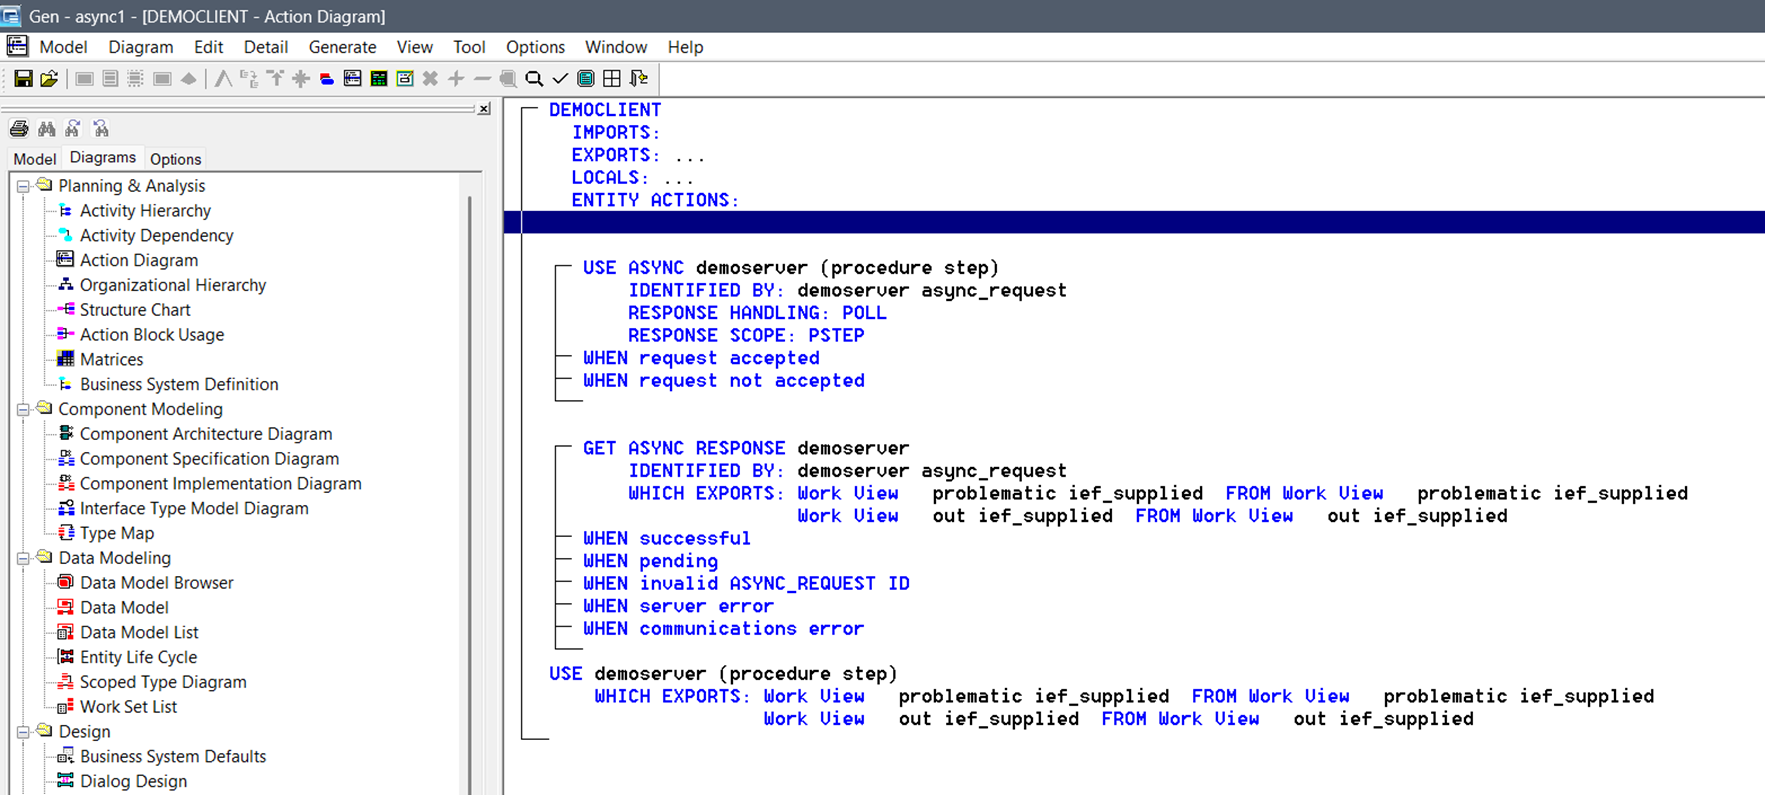
Task: Select Data Model Browser tree item
Action: 156,583
